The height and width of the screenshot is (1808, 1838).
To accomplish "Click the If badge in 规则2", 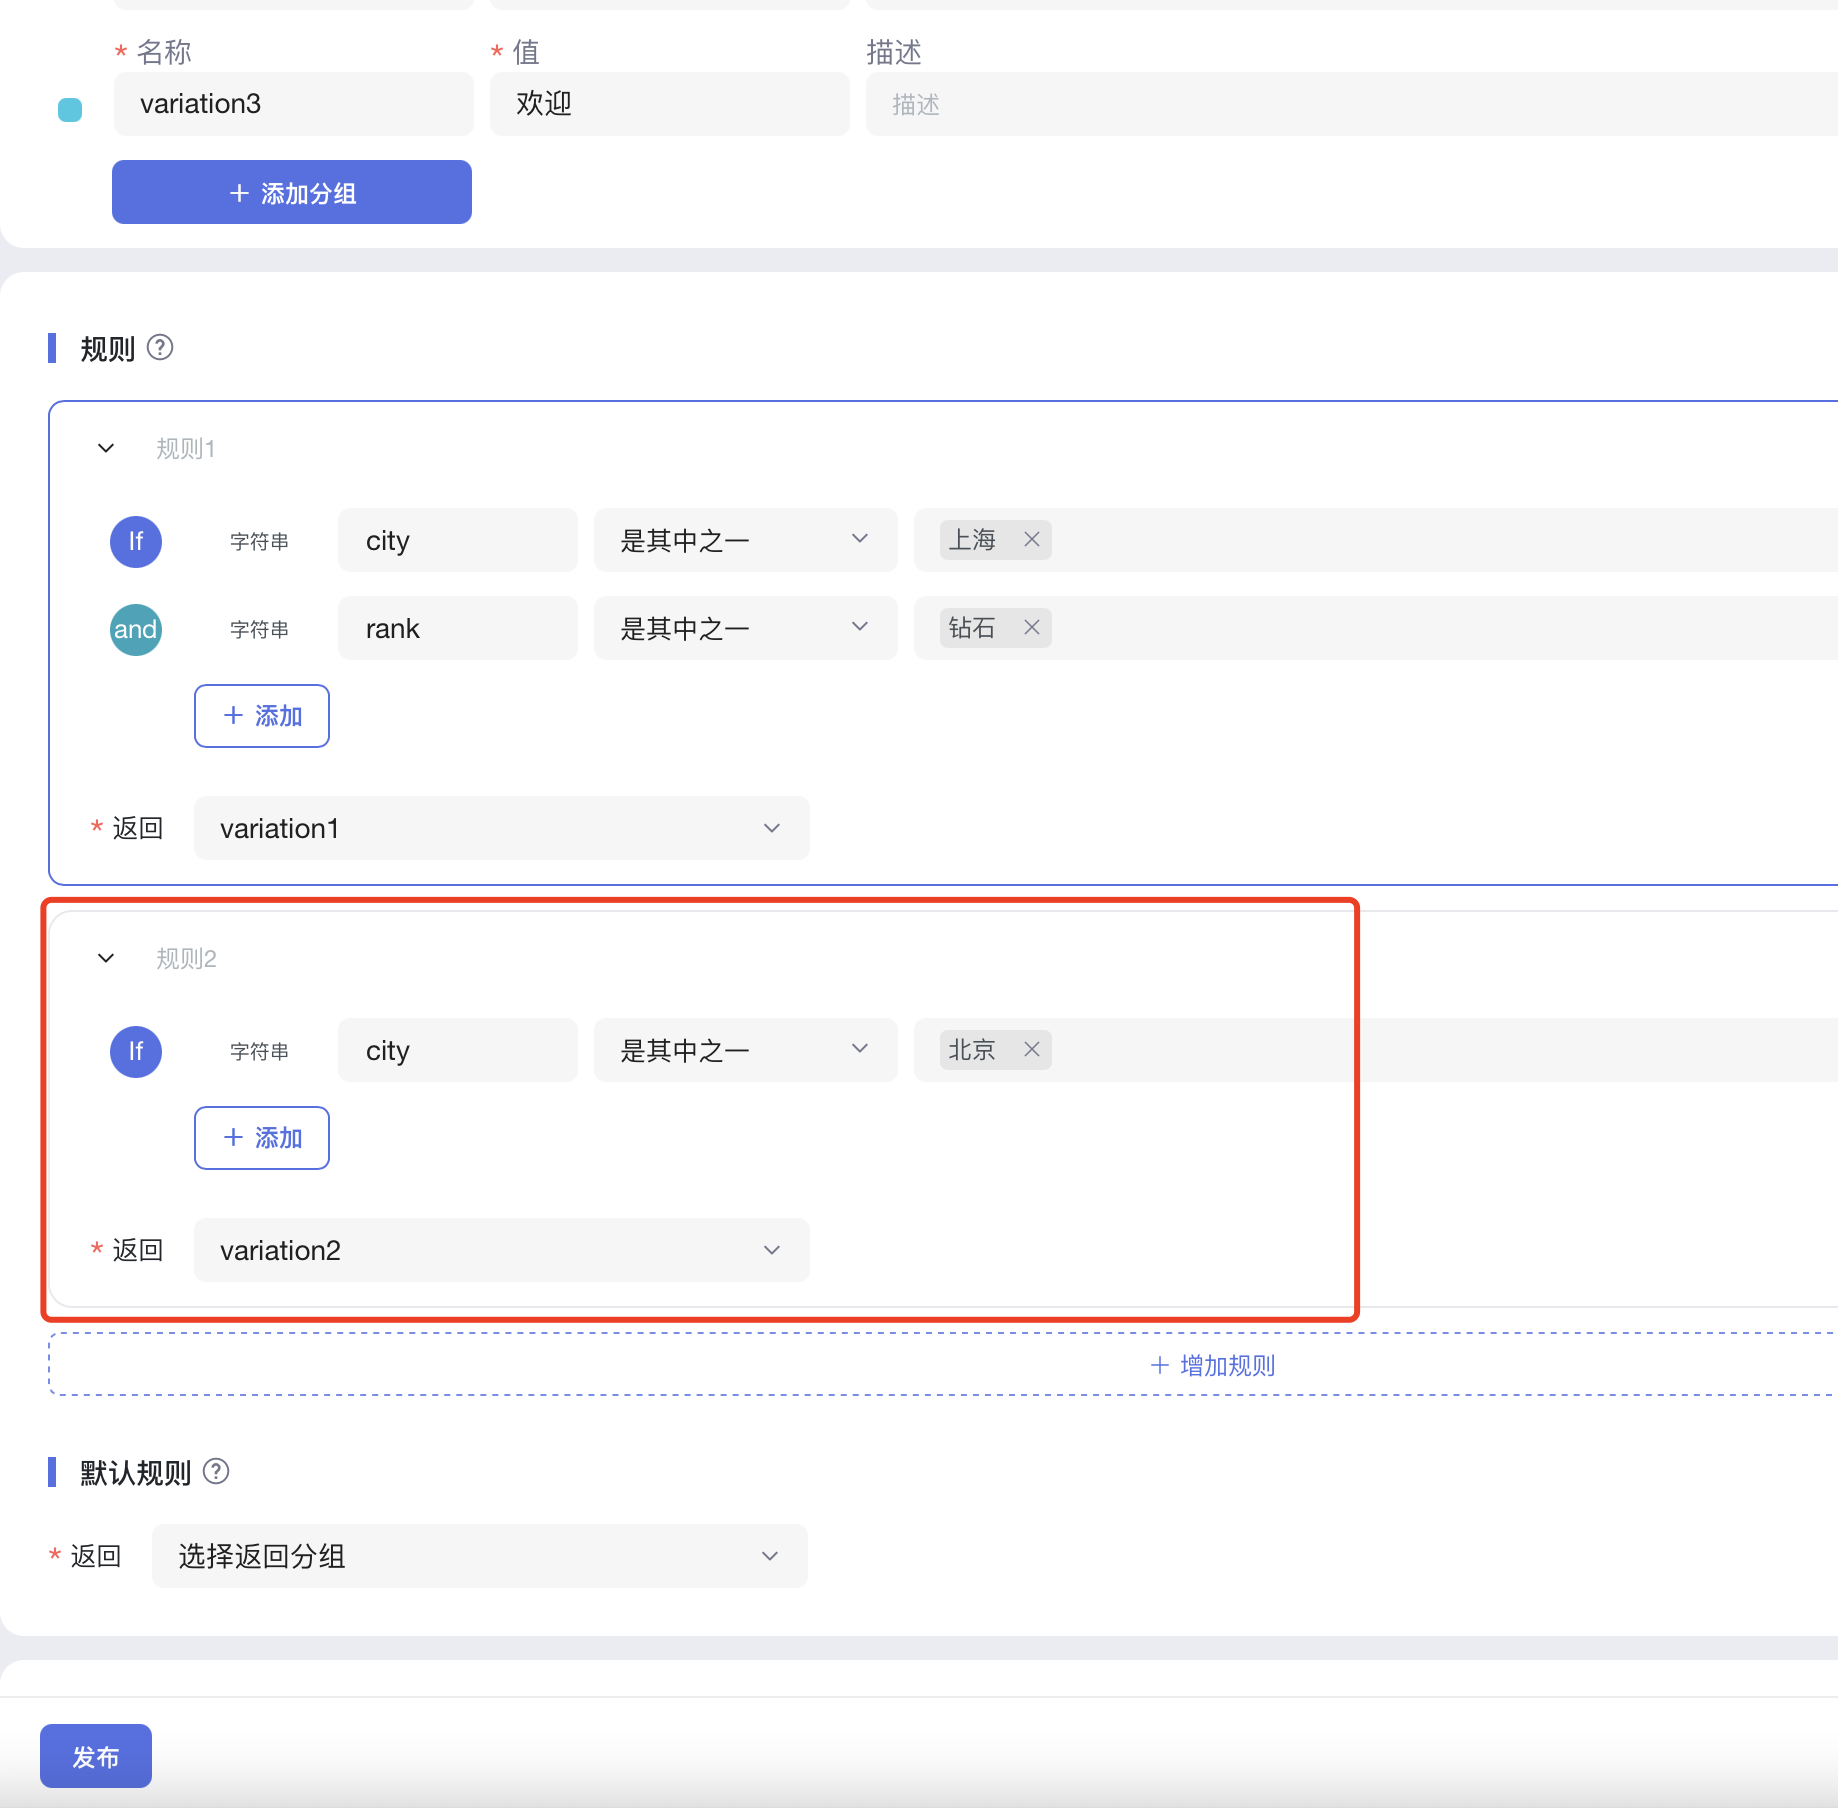I will coord(136,1051).
